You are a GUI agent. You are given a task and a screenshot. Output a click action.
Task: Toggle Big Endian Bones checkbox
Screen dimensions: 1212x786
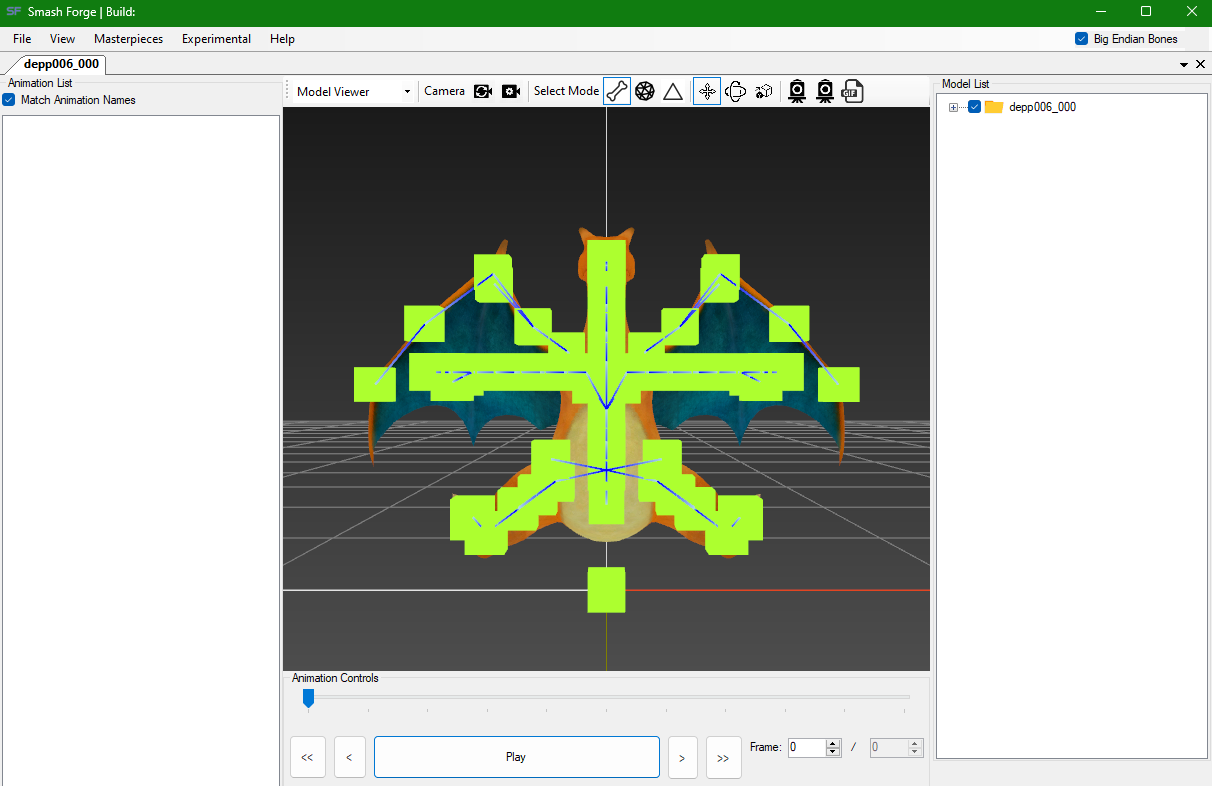[x=1081, y=39]
